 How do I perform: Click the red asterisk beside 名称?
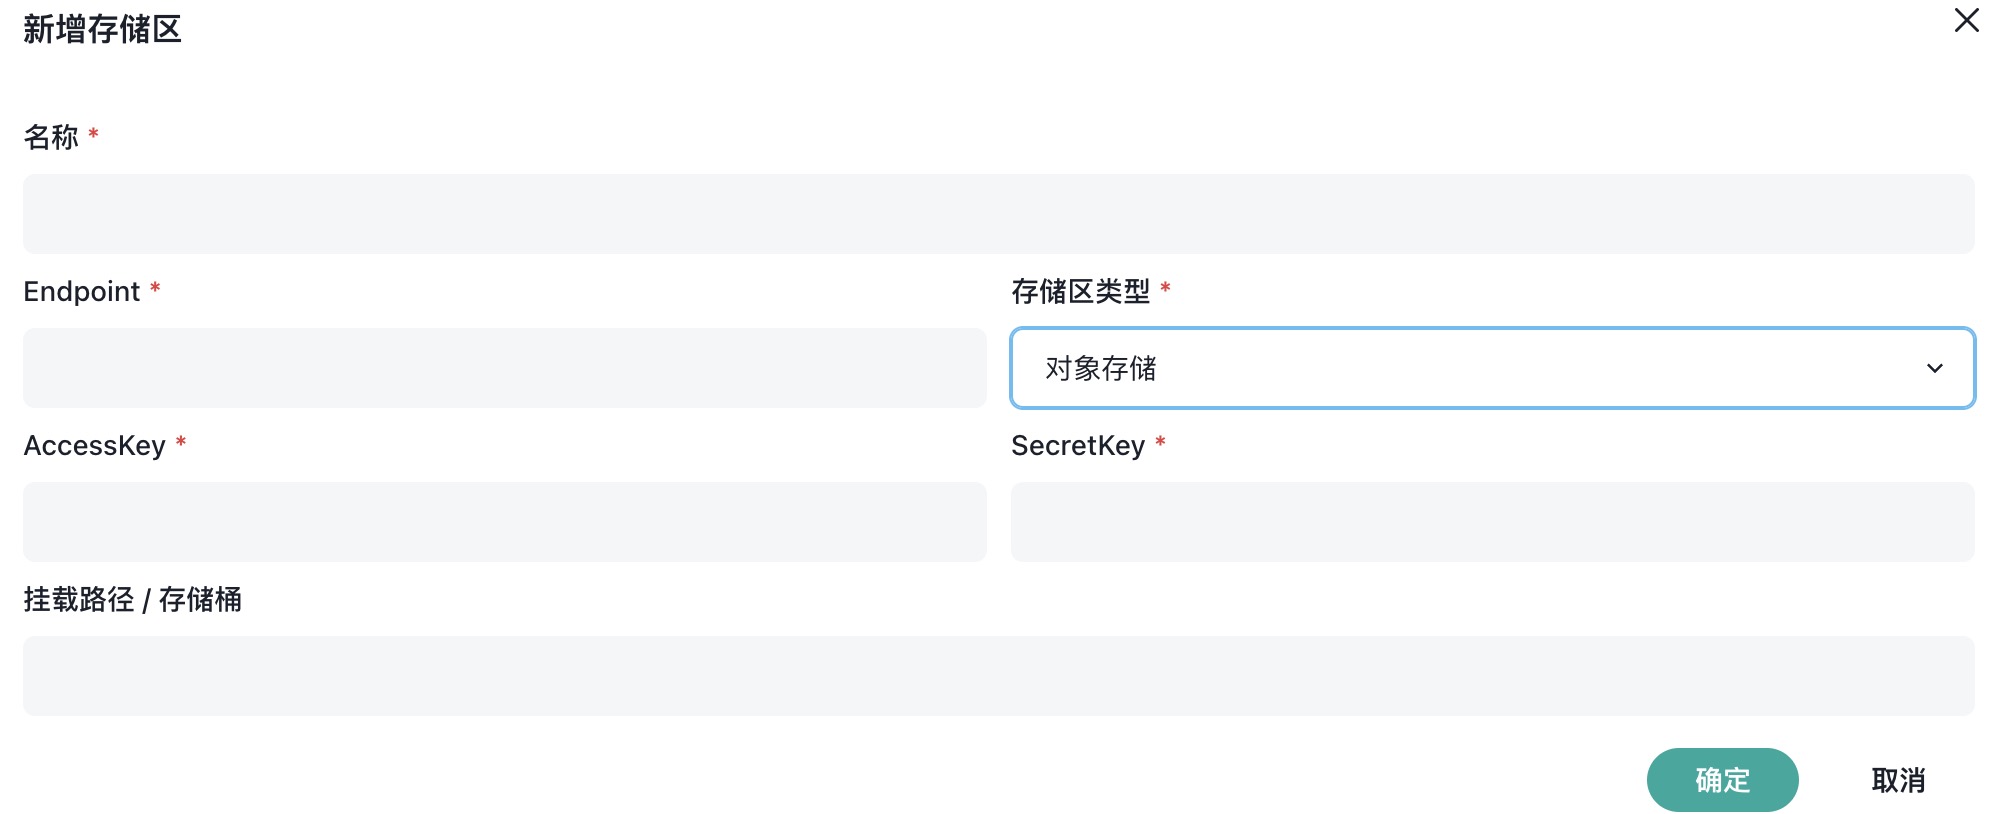tap(93, 134)
